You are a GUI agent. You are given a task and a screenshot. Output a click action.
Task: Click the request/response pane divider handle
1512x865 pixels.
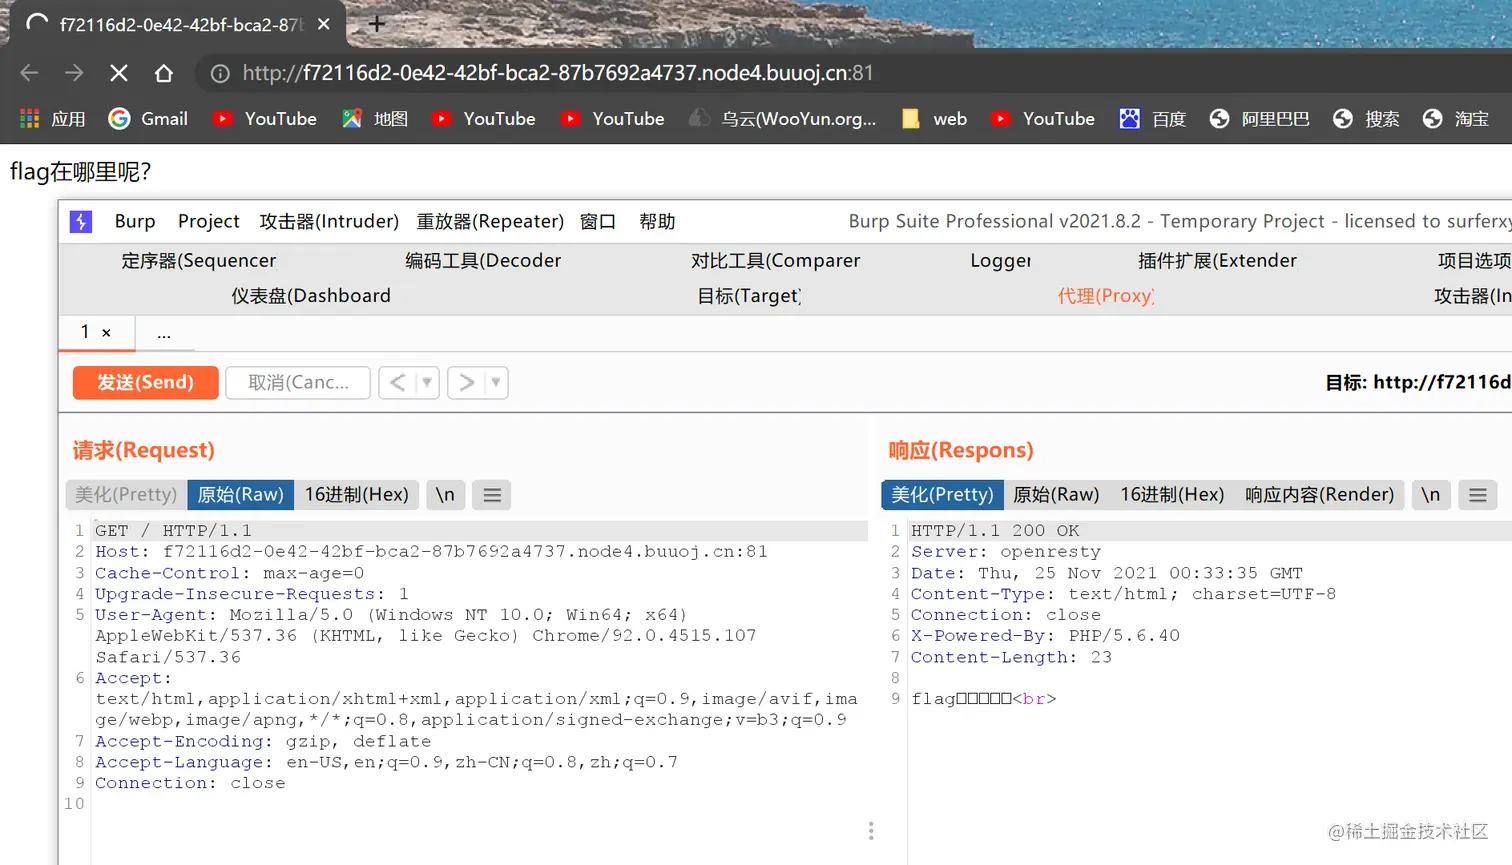tap(871, 831)
